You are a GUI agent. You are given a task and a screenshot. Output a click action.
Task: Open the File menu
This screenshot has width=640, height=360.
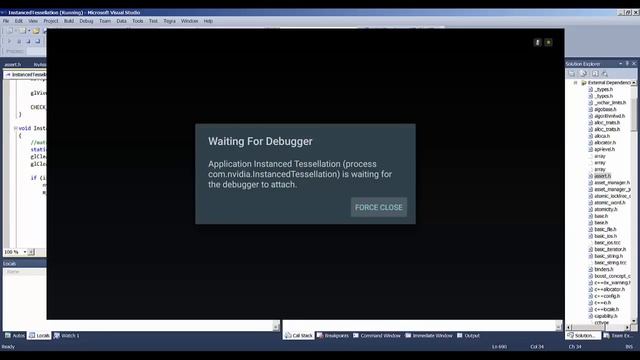click(x=6, y=21)
